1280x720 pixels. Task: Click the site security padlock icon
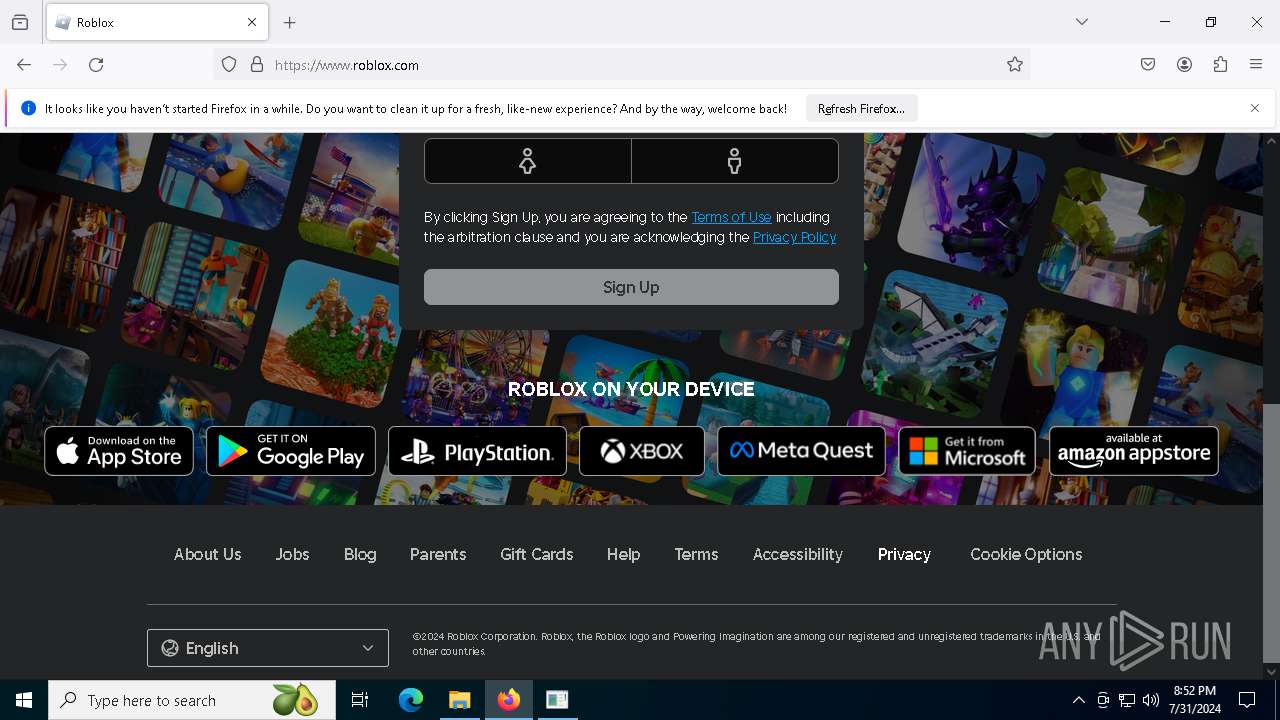(x=257, y=65)
